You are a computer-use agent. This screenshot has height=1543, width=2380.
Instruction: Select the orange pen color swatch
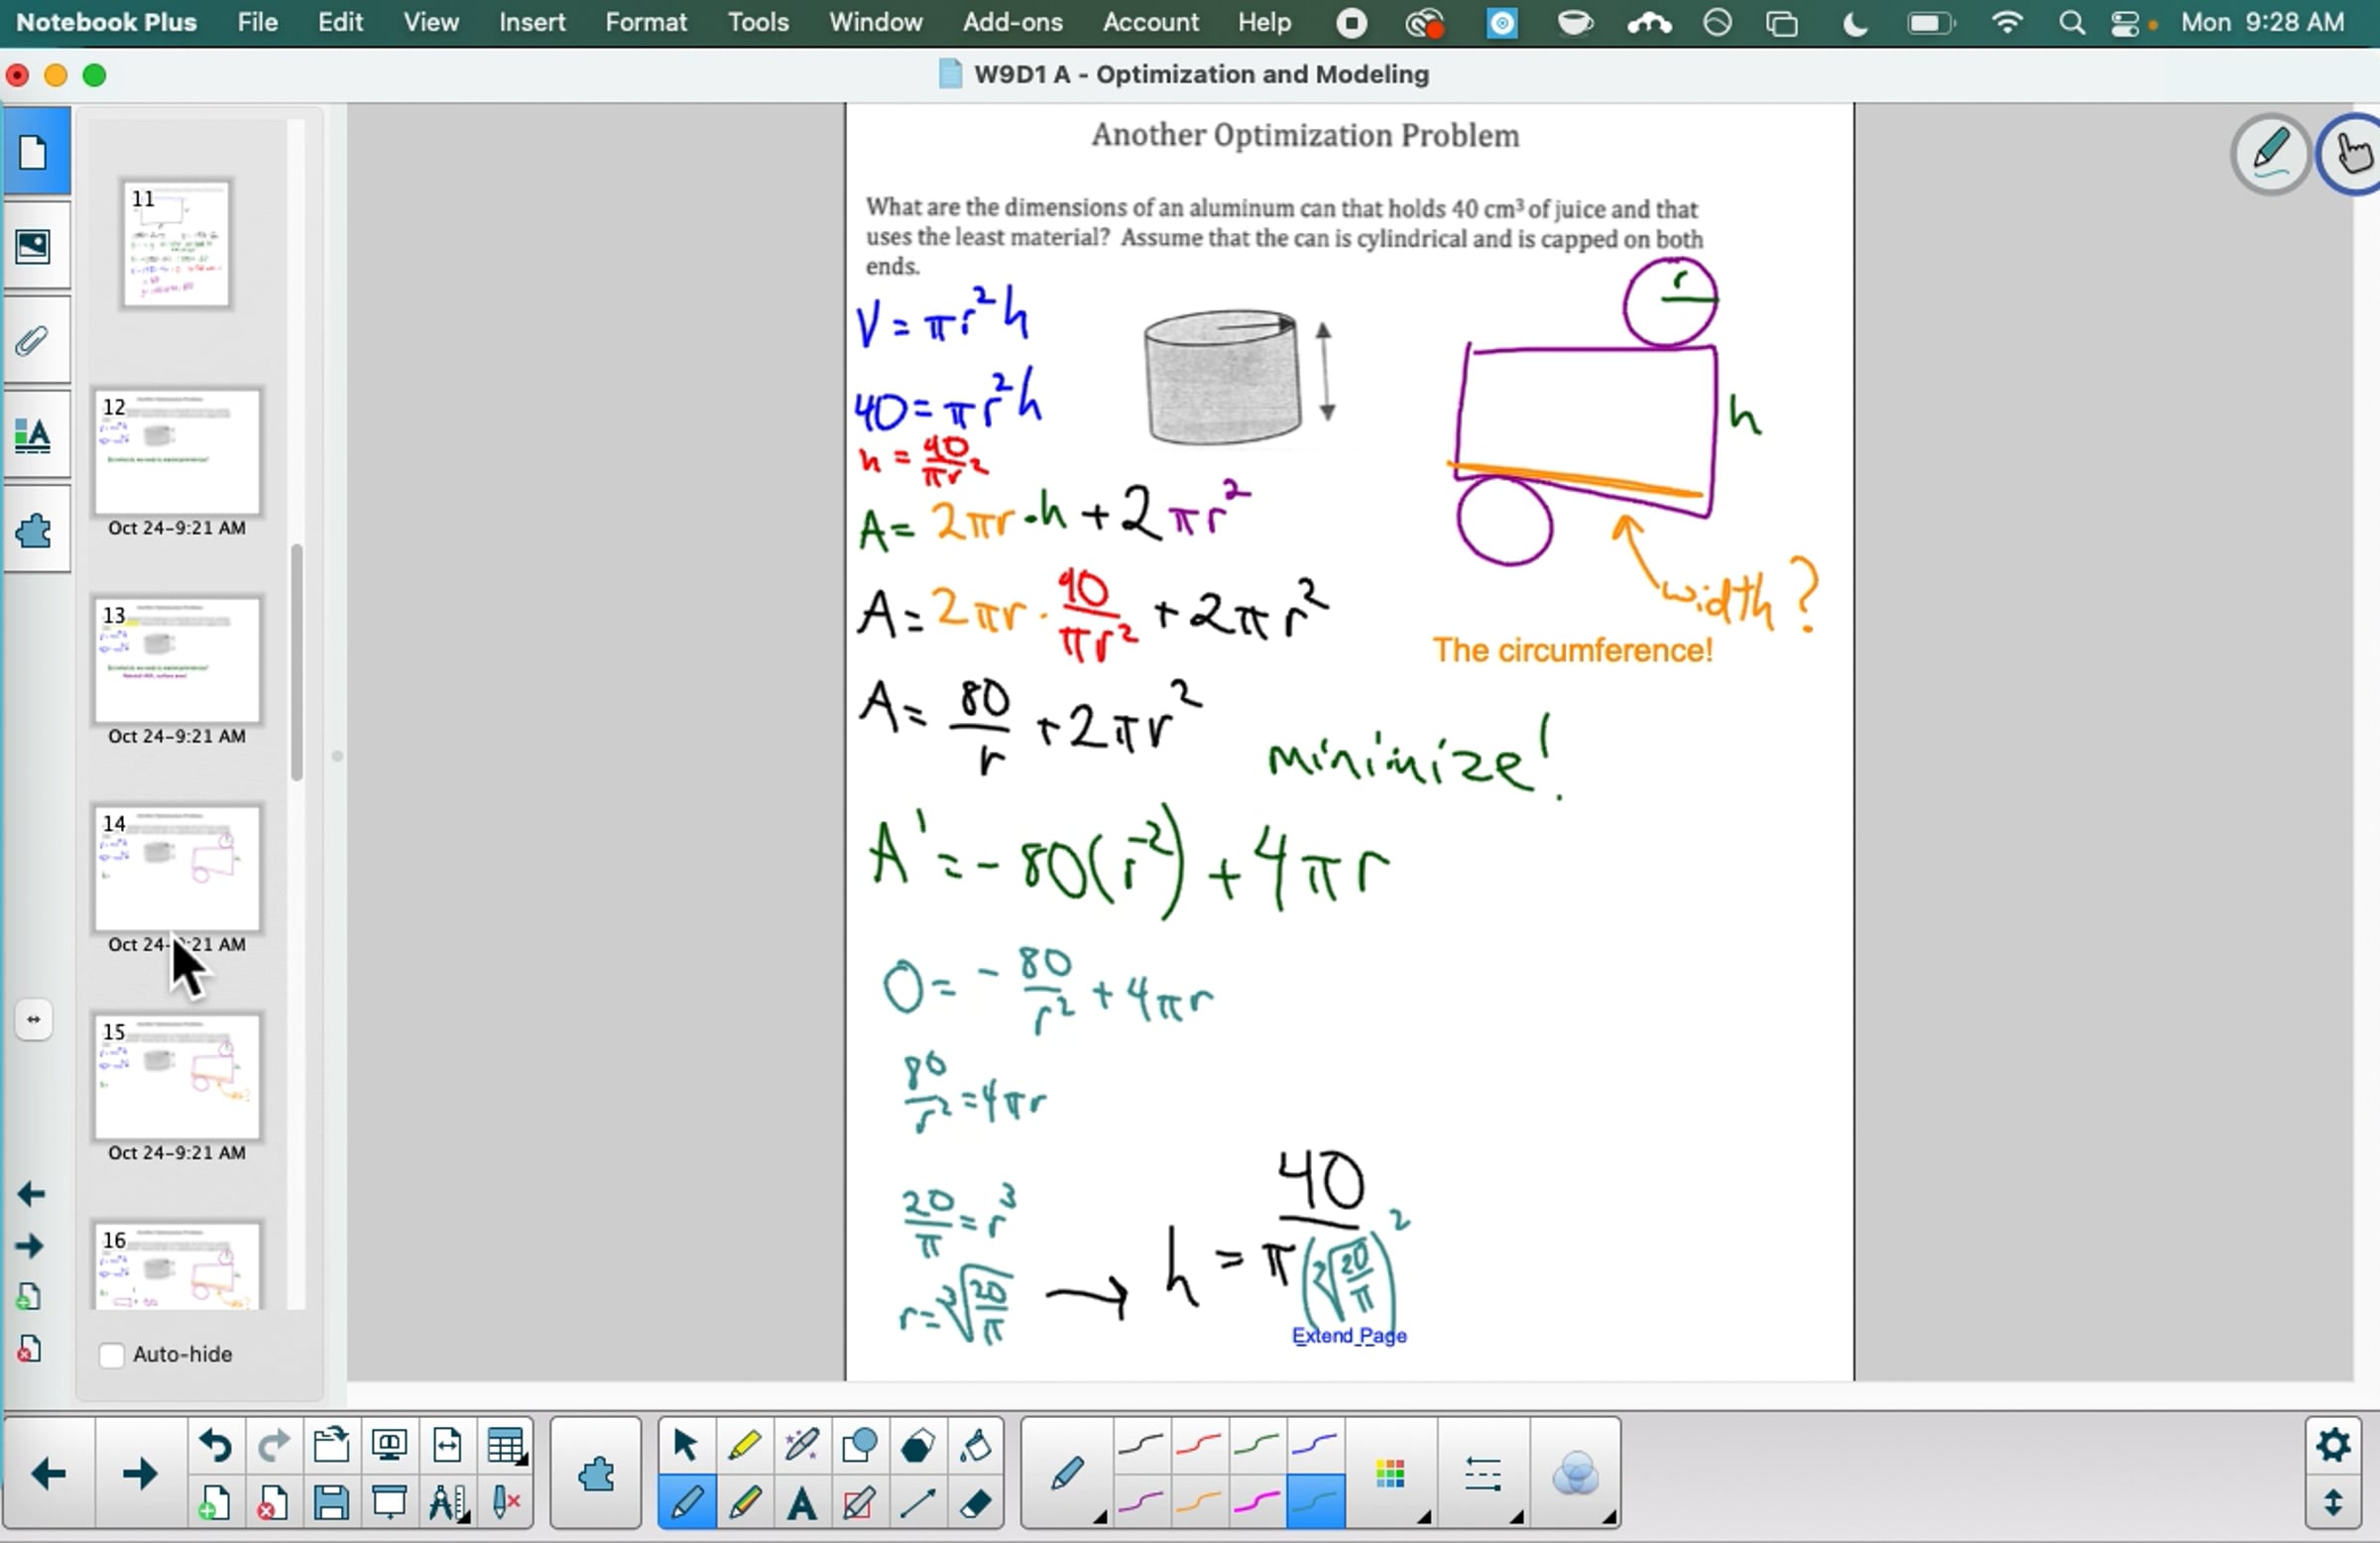pos(1199,1503)
